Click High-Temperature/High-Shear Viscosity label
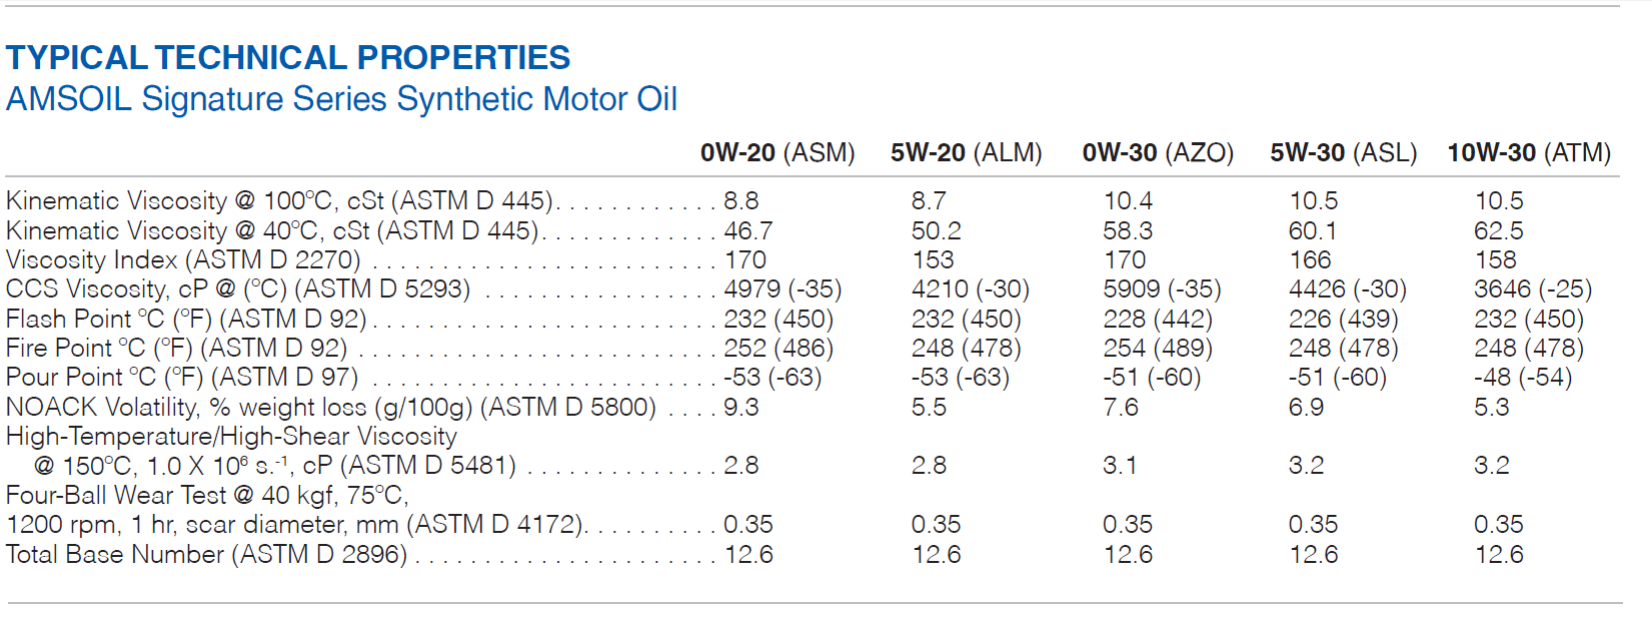 coord(231,436)
